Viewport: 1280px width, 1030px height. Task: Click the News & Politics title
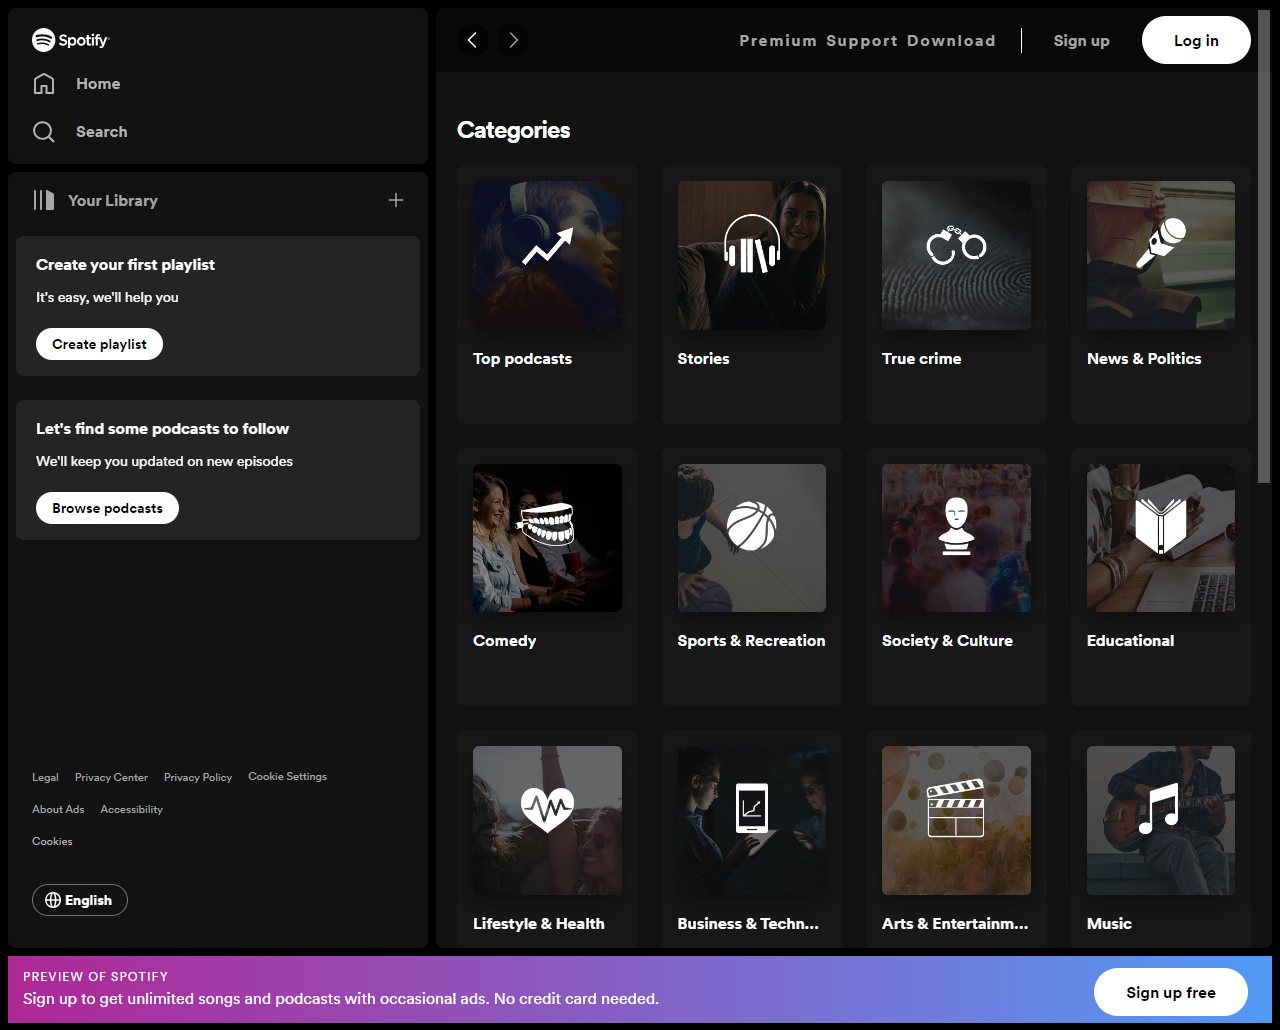(x=1144, y=358)
